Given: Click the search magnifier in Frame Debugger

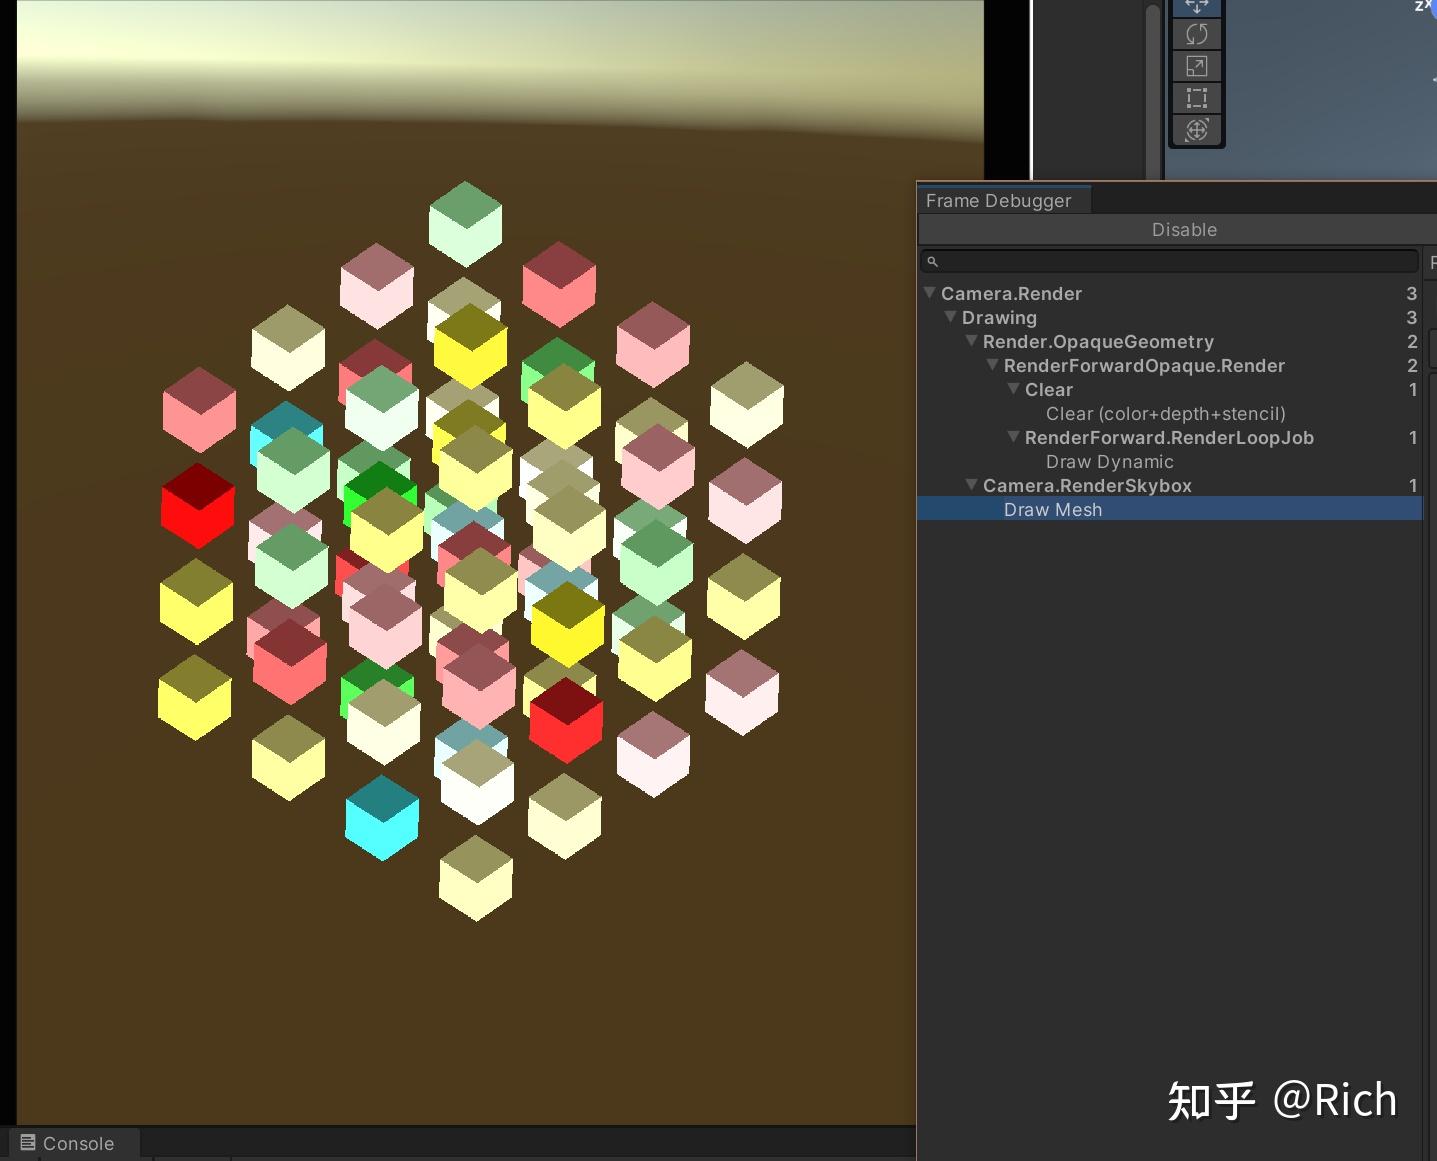Looking at the screenshot, I should (933, 261).
